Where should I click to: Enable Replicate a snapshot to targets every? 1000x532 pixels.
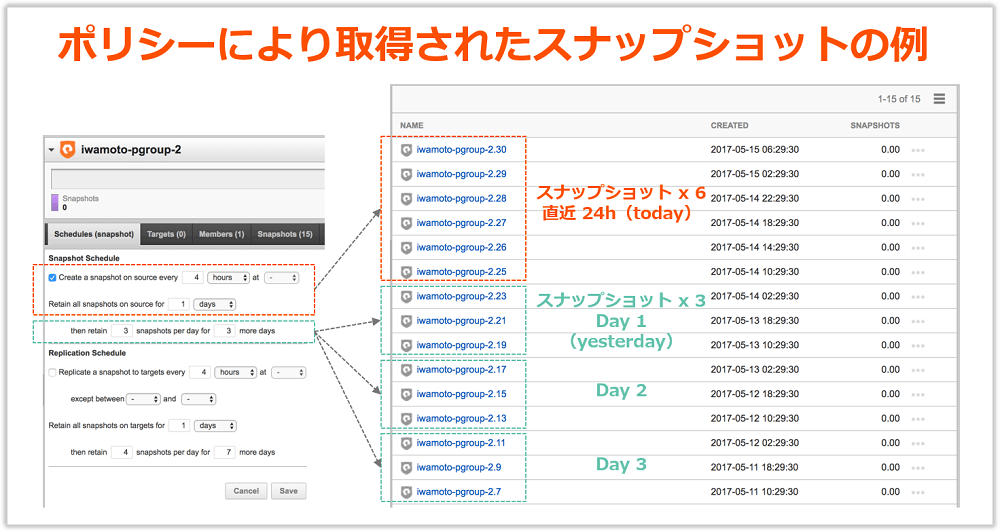tap(52, 373)
